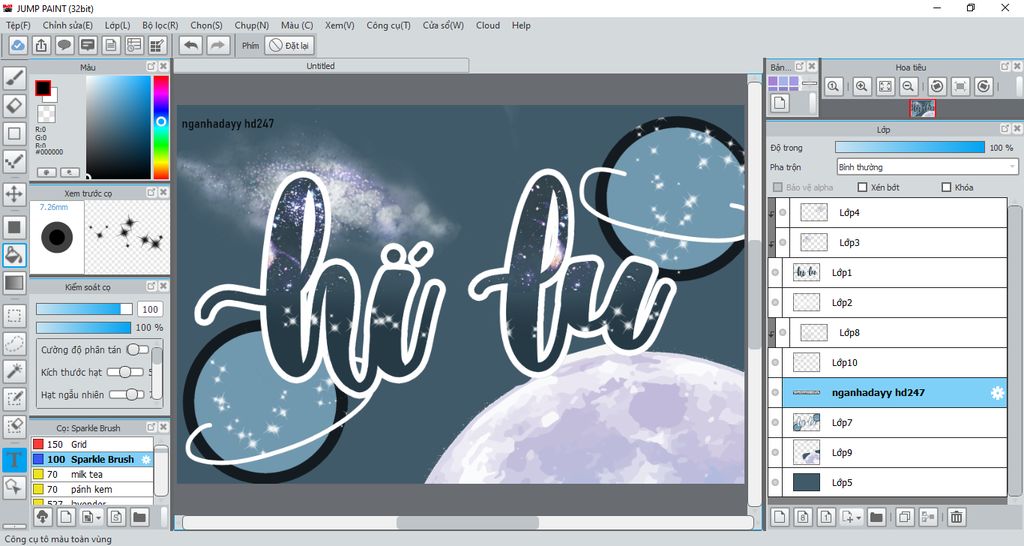
Task: Toggle the Xén bớt checkbox
Action: (x=862, y=187)
